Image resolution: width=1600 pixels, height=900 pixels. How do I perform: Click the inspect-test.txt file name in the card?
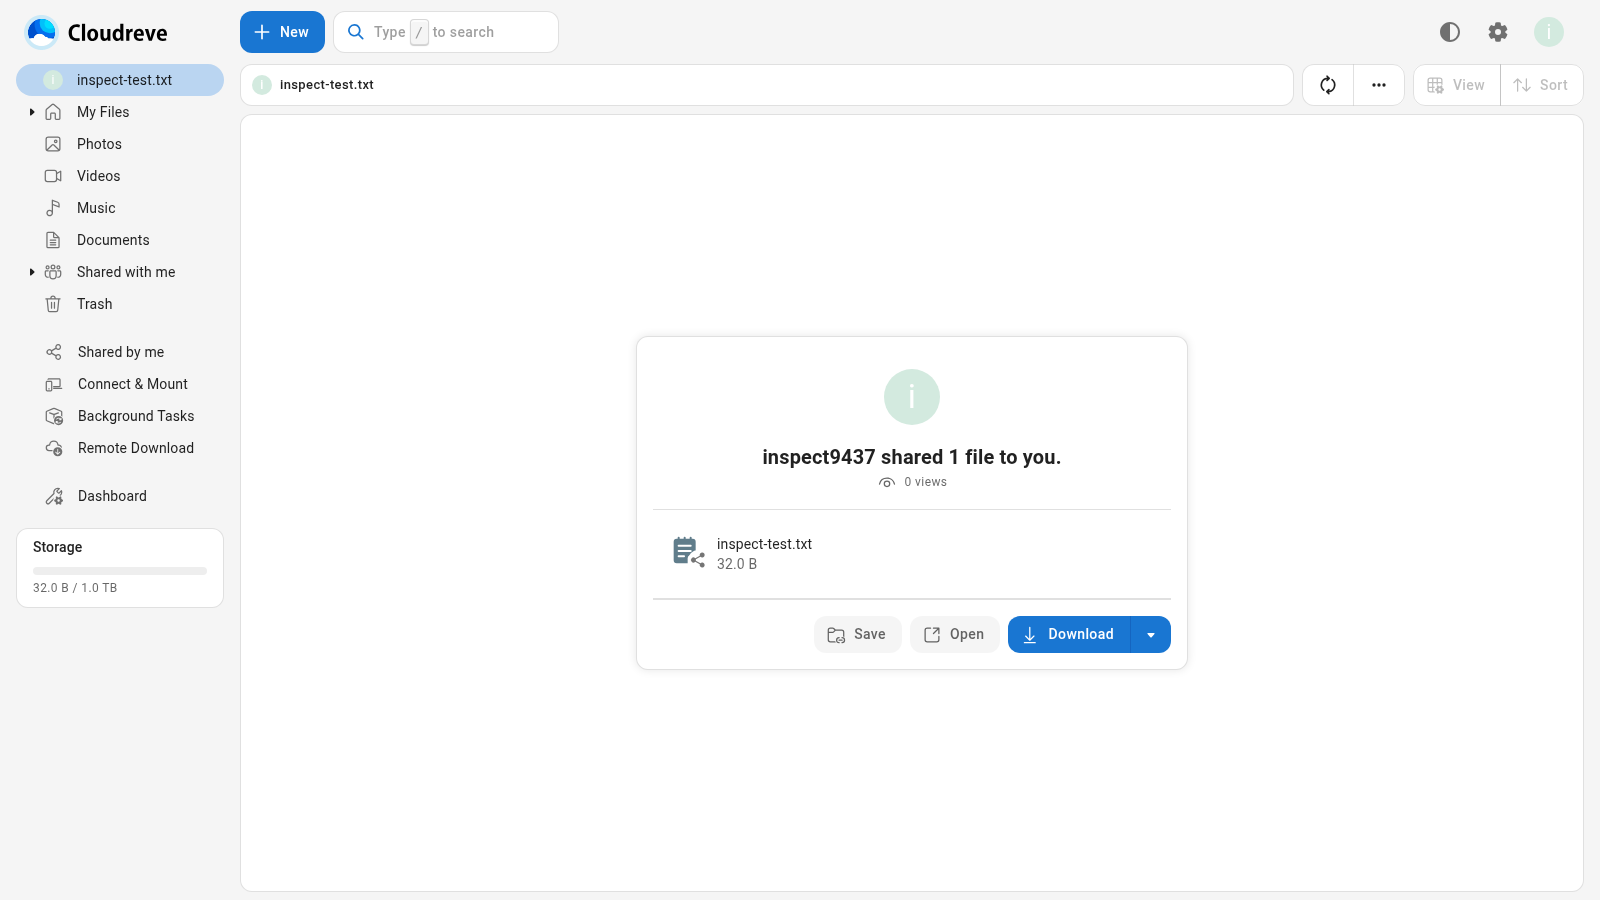pos(764,544)
